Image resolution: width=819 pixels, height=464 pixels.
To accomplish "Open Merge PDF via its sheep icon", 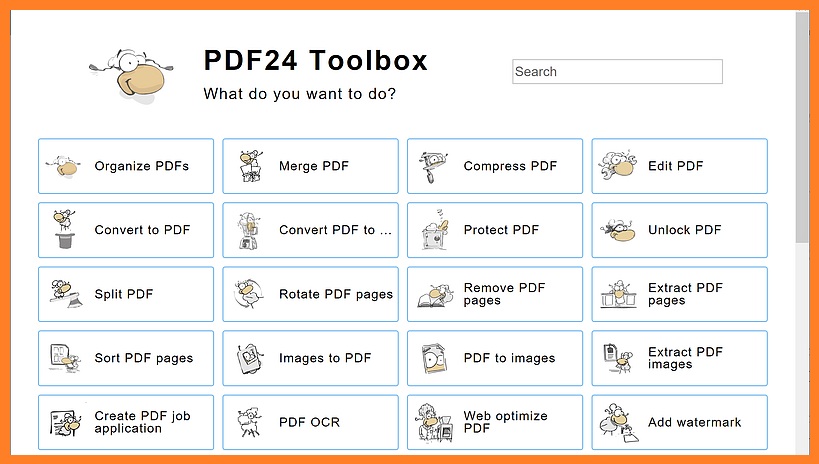I will [x=251, y=166].
